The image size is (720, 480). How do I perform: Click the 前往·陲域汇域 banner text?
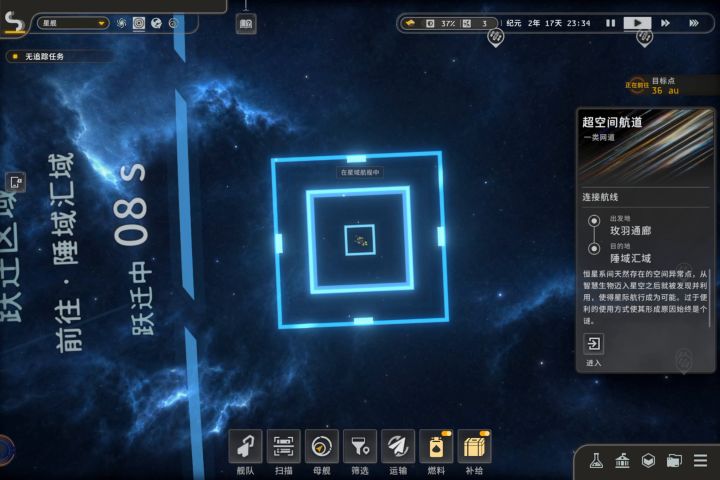pyautogui.click(x=66, y=253)
